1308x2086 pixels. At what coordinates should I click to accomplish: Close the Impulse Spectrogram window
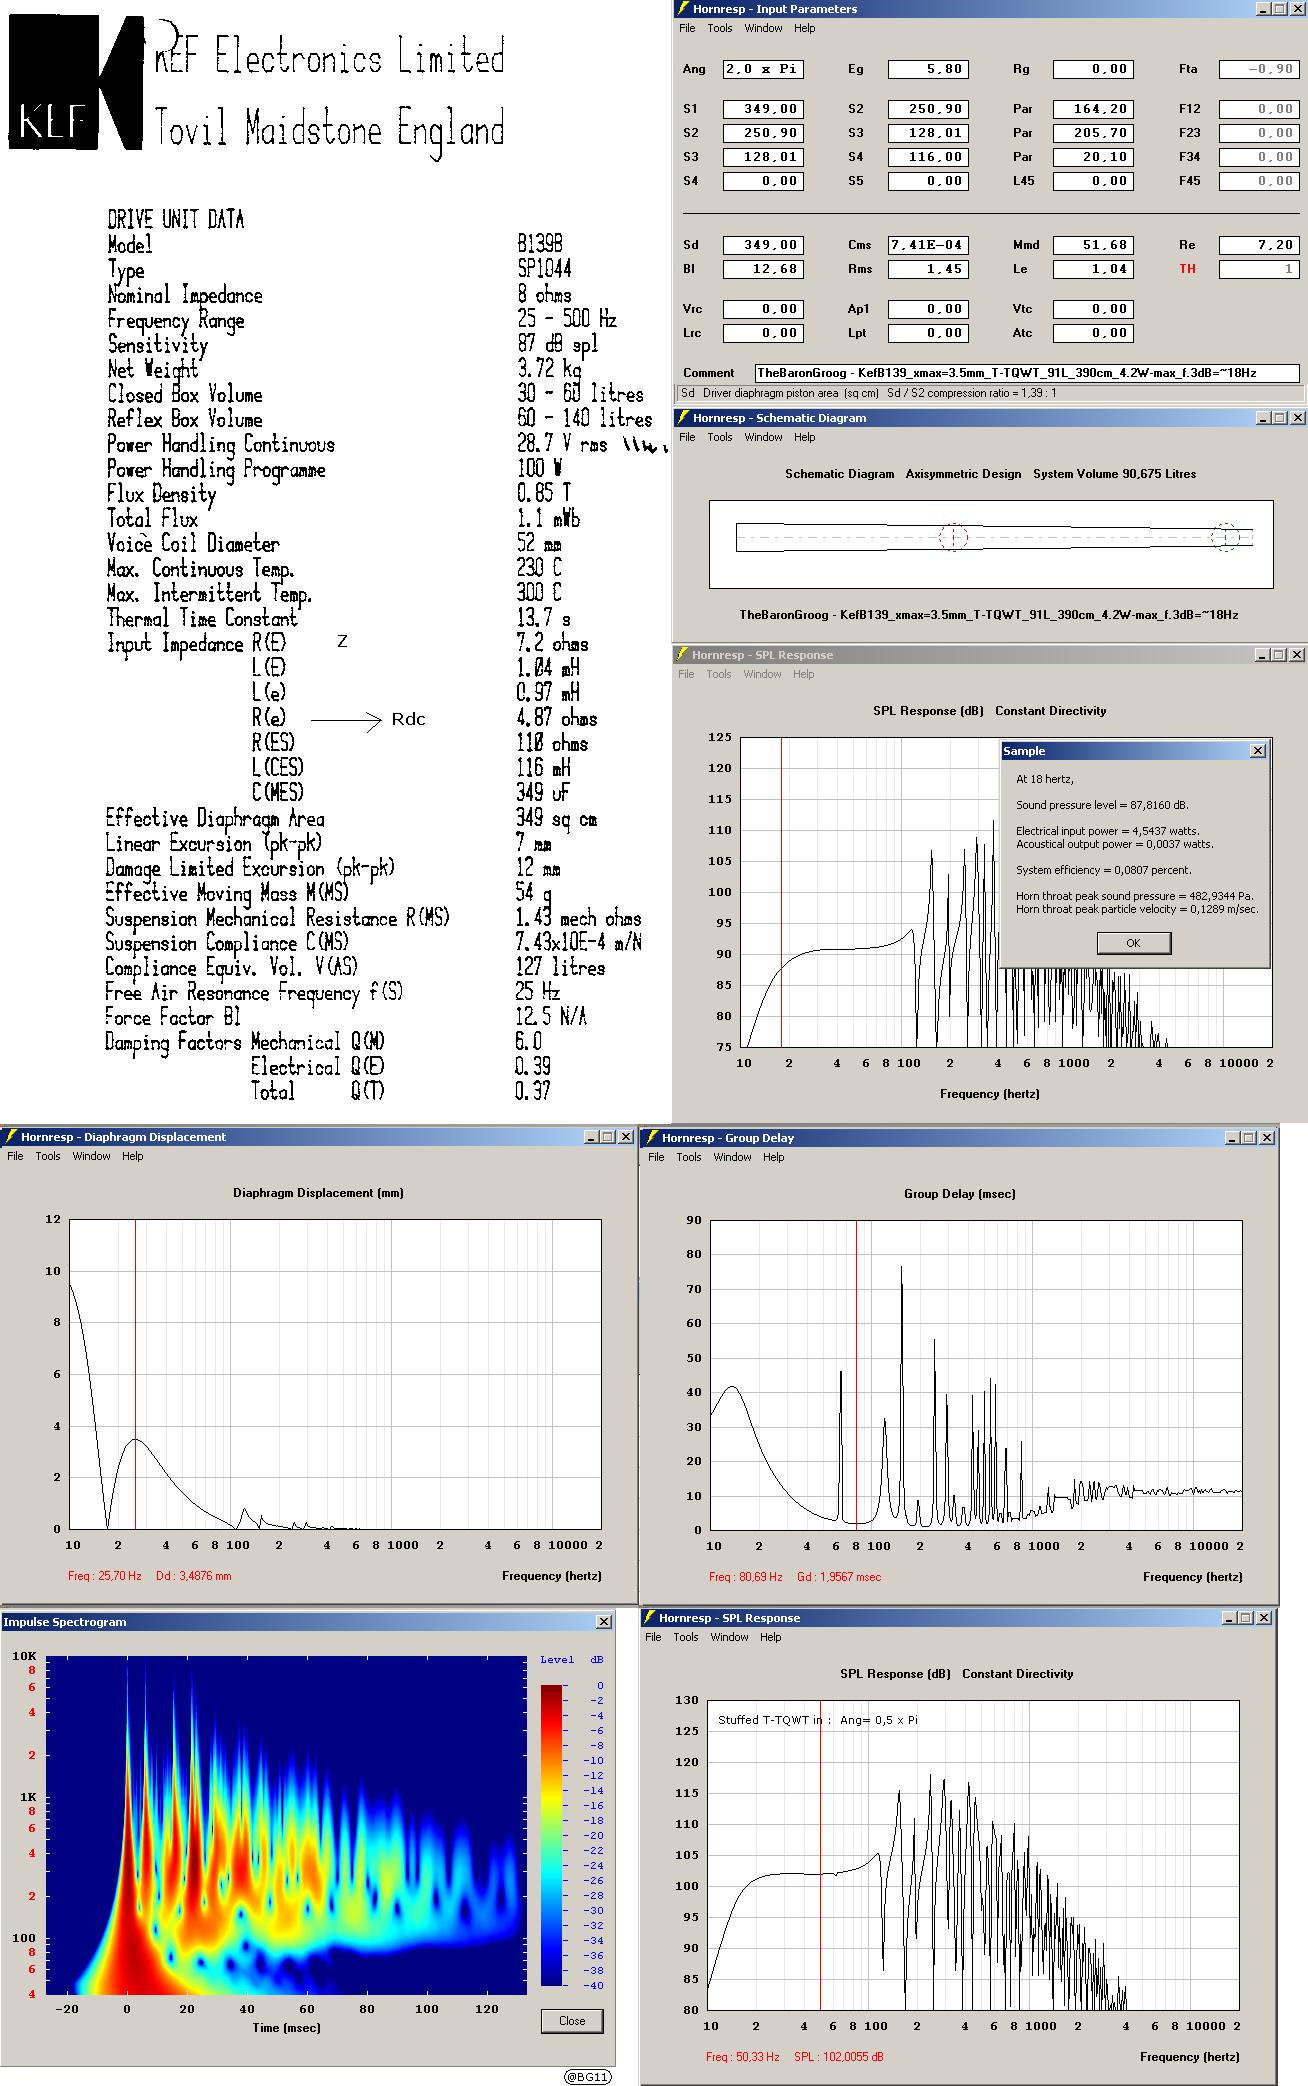click(x=603, y=1621)
